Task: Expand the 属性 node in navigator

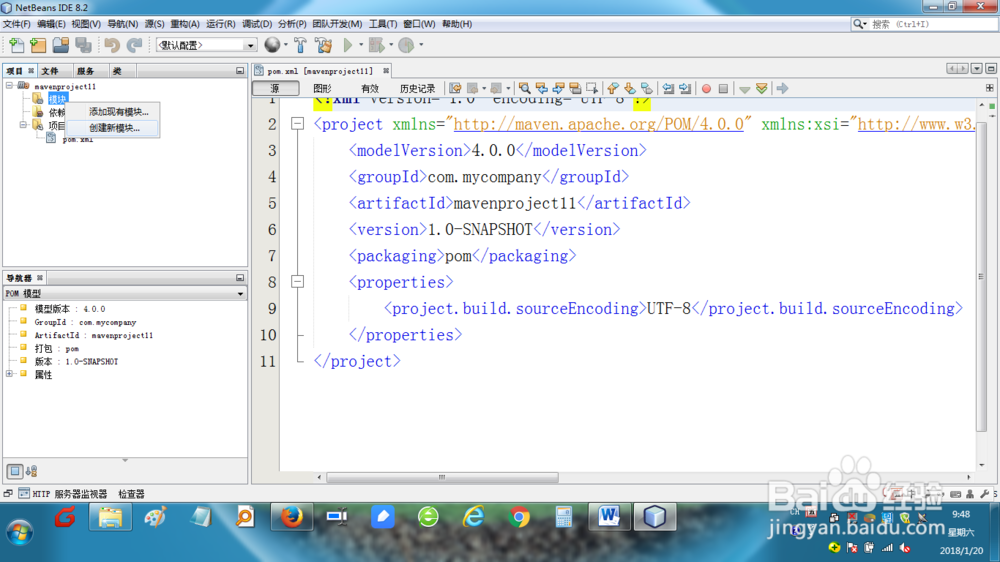Action: point(10,374)
